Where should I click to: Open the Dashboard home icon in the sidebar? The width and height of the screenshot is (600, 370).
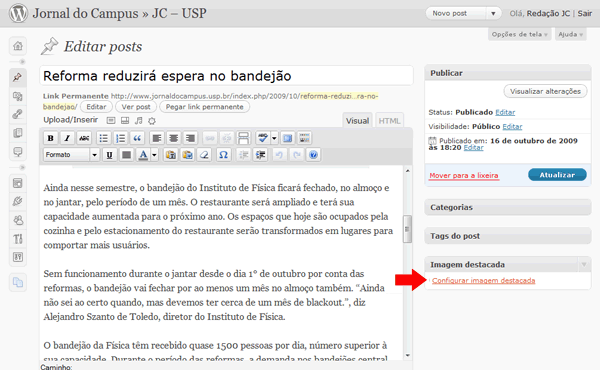pos(18,46)
